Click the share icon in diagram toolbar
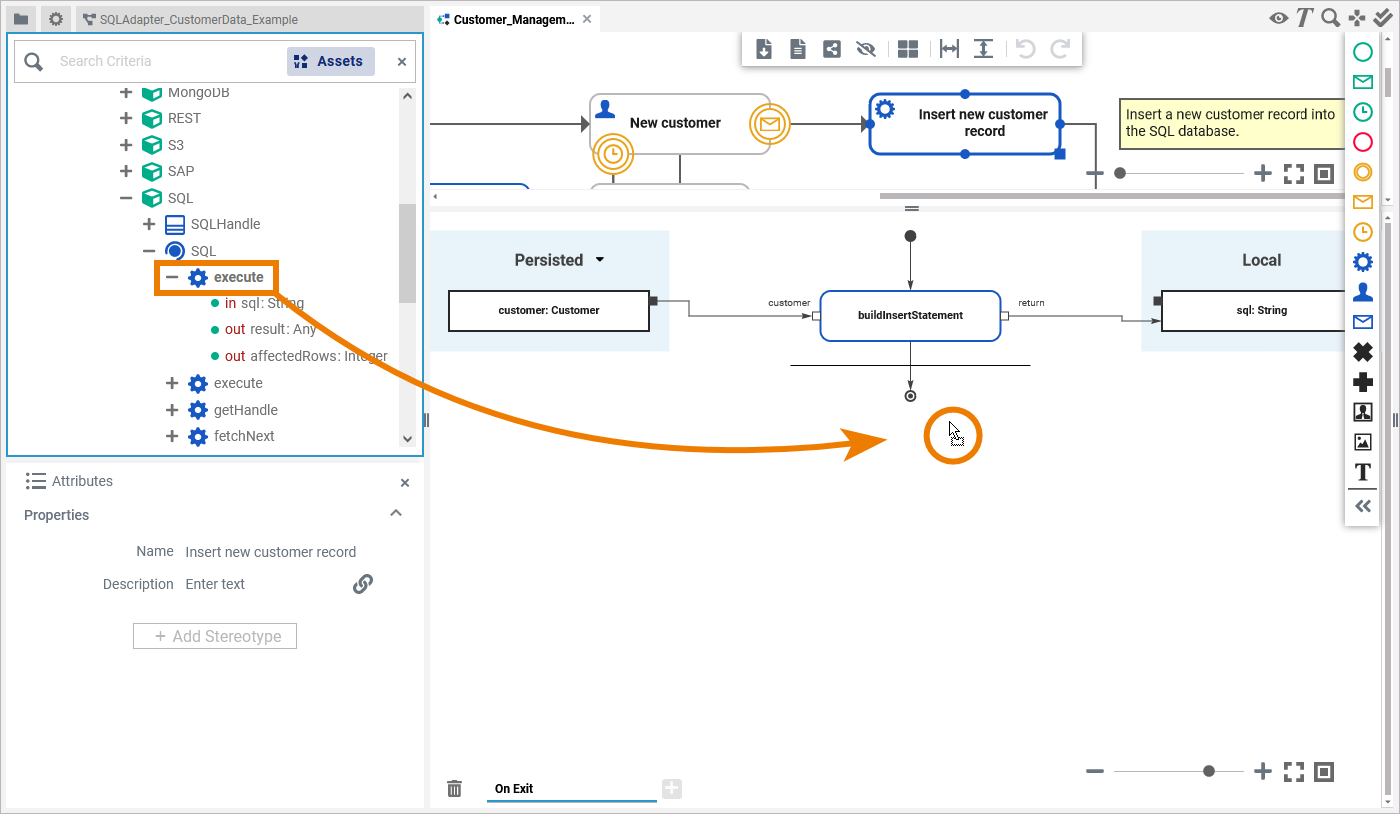 click(831, 49)
